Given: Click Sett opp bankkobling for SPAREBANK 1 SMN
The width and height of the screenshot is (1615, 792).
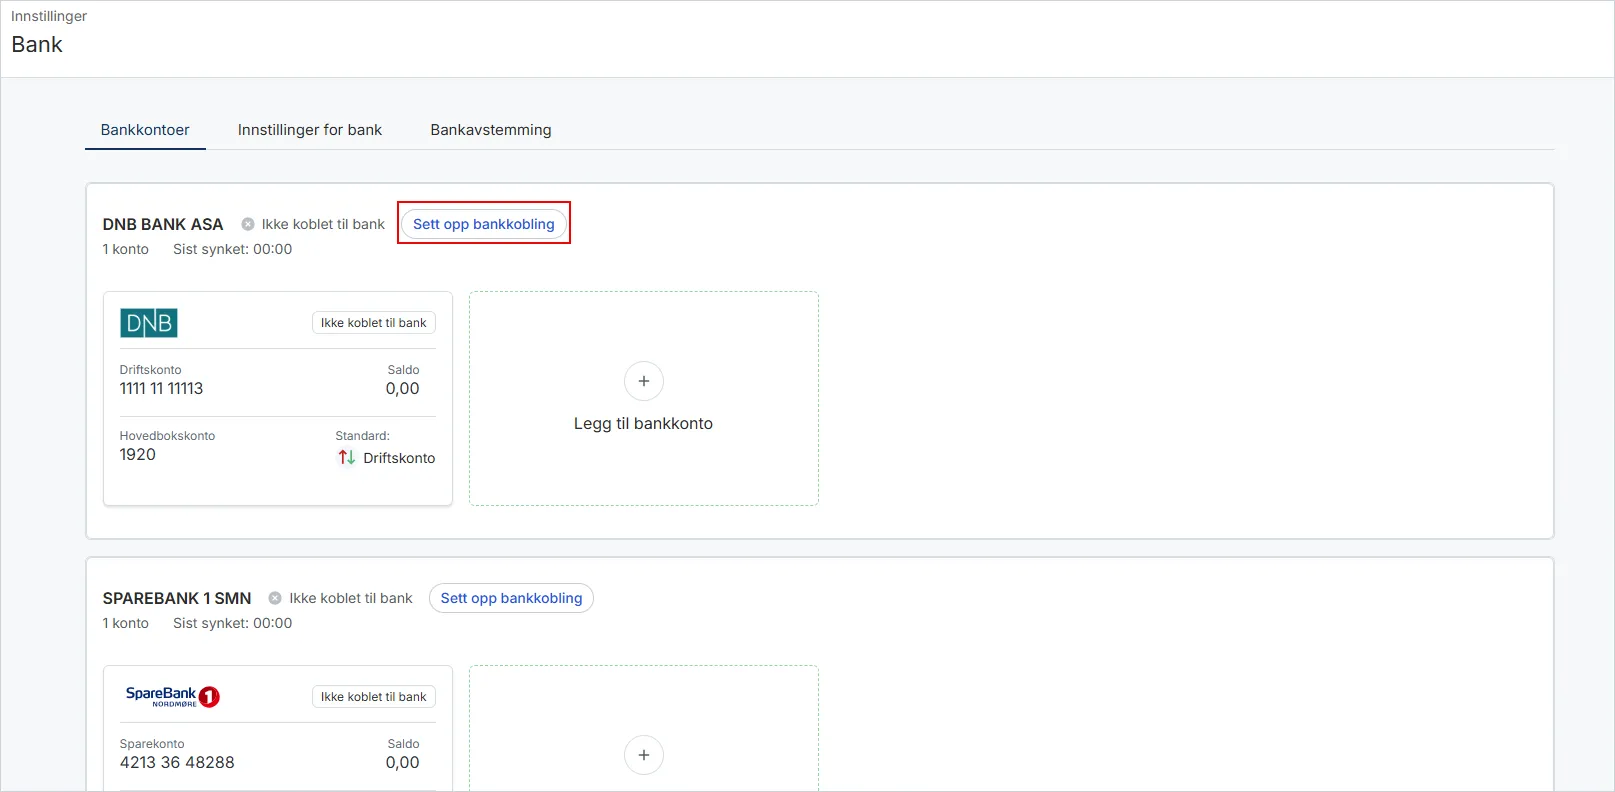Looking at the screenshot, I should click(x=511, y=598).
